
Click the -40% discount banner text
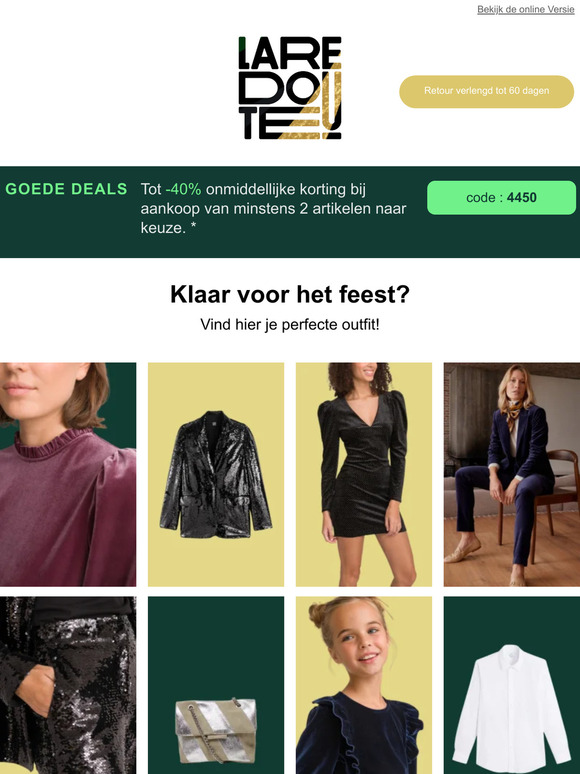pos(273,208)
